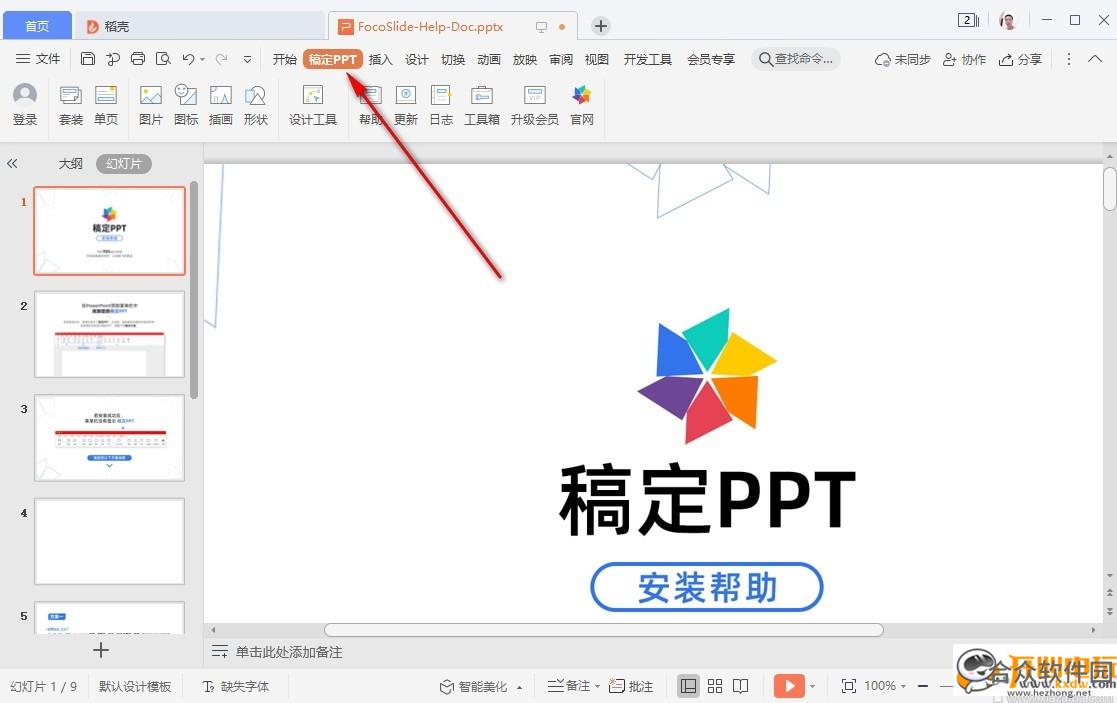
Task: Select slide 2 thumbnail
Action: (x=110, y=334)
